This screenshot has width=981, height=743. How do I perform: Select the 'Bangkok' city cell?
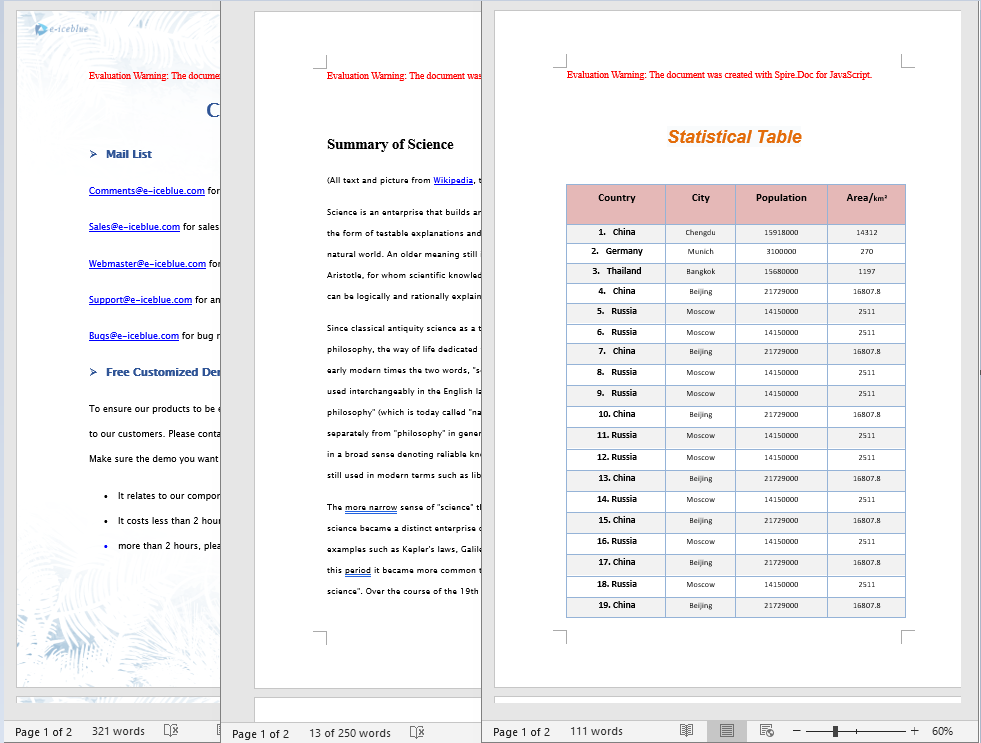coord(700,271)
